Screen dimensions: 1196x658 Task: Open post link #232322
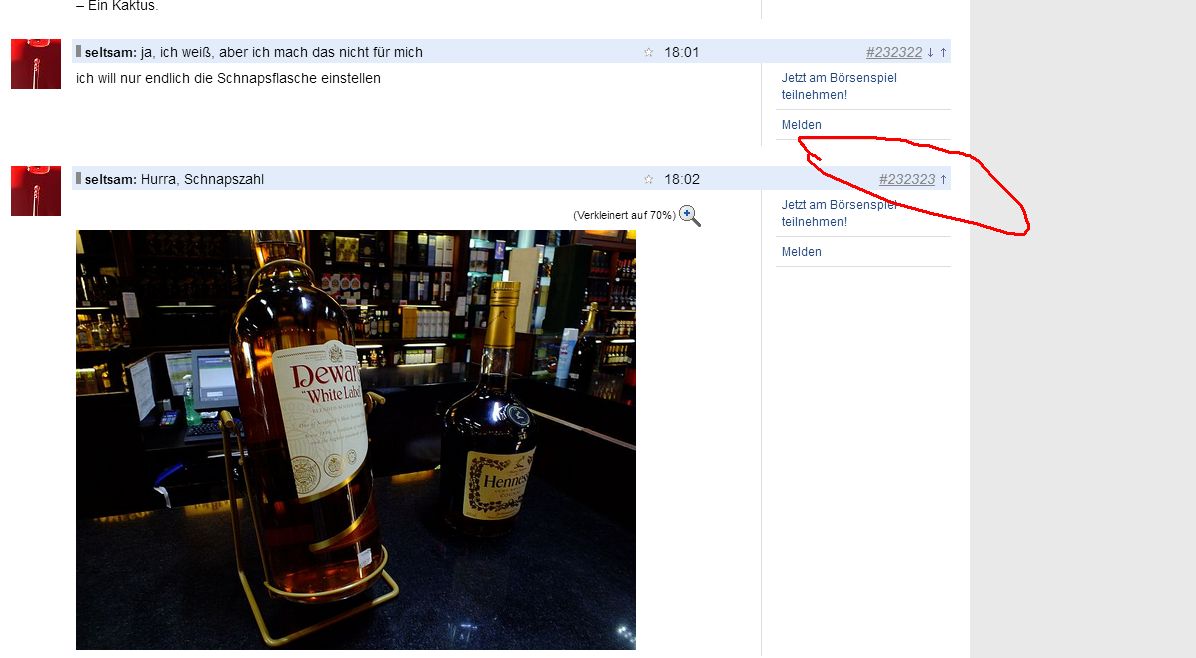(894, 53)
